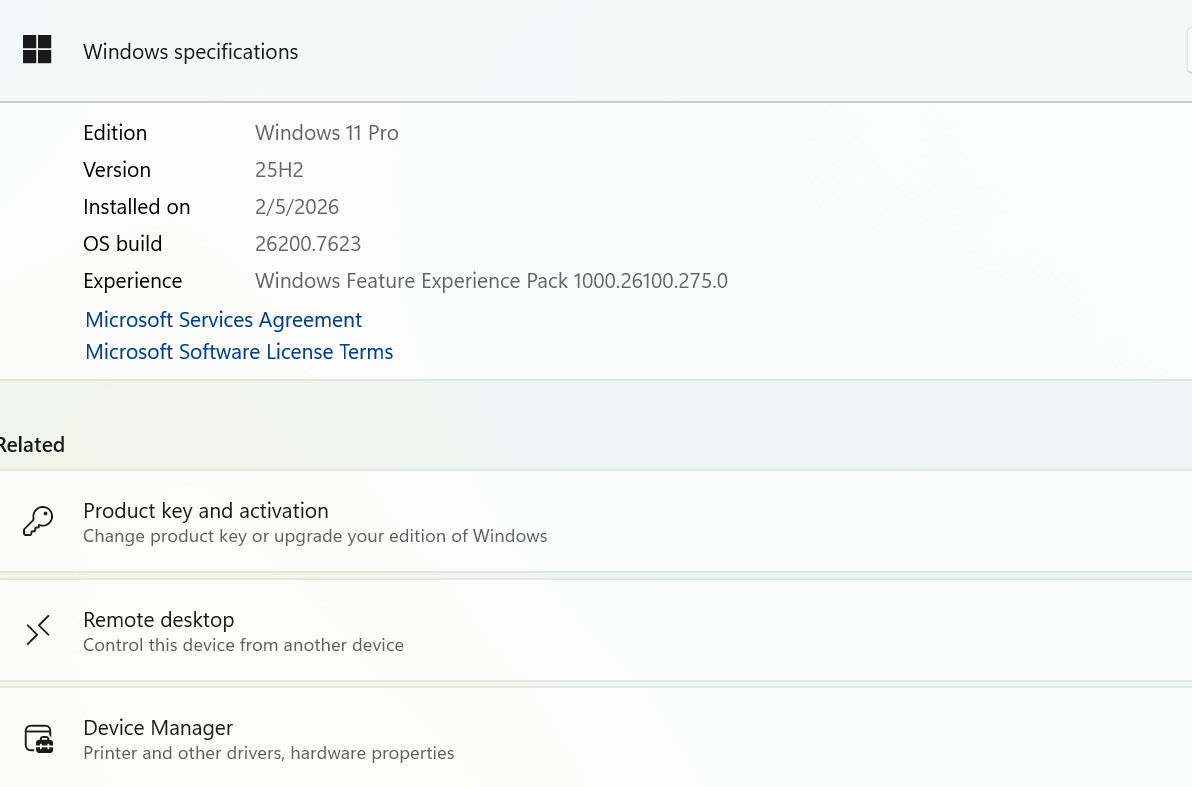The width and height of the screenshot is (1192, 787).
Task: Click the key icon for Product key and activation
Action: click(37, 522)
